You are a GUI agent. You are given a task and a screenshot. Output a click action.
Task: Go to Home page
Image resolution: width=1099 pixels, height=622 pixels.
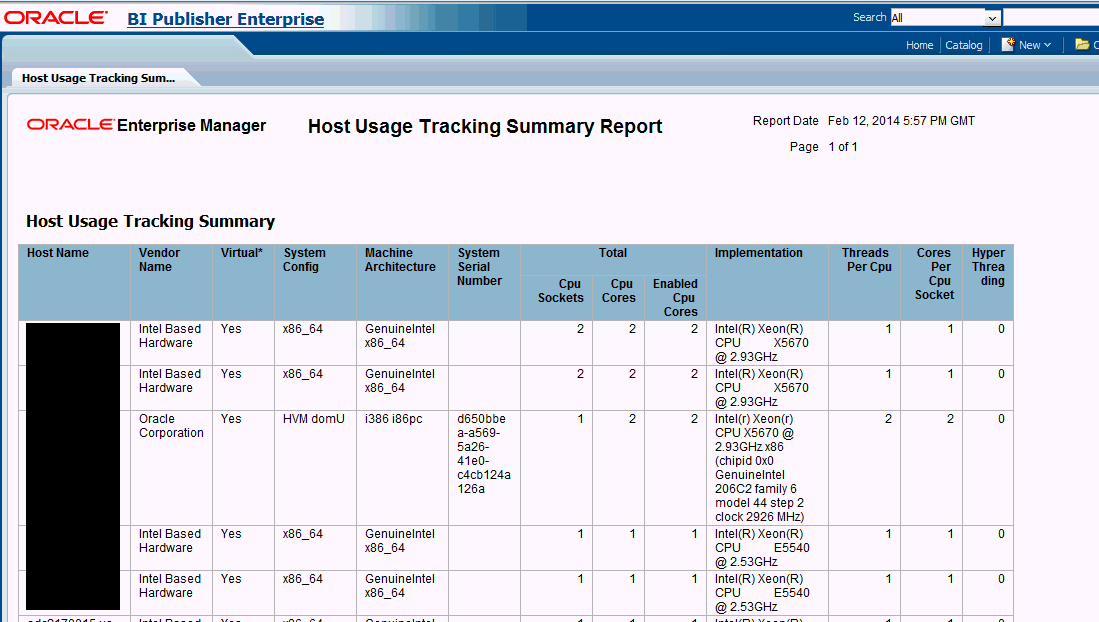point(919,45)
